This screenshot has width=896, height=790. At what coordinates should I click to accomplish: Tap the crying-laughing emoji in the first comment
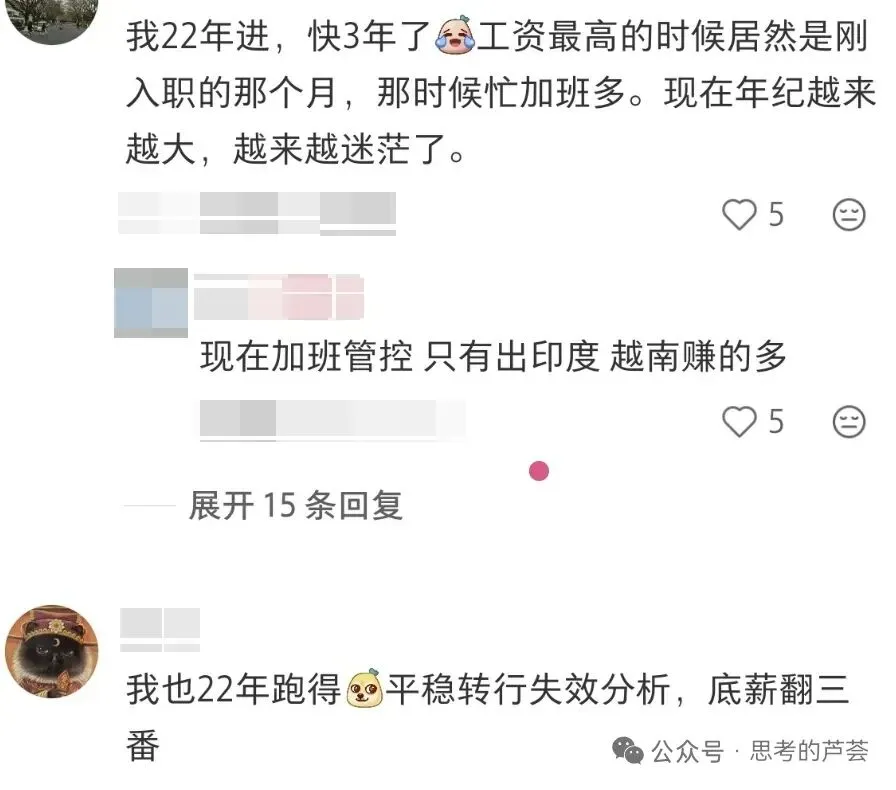coord(455,35)
